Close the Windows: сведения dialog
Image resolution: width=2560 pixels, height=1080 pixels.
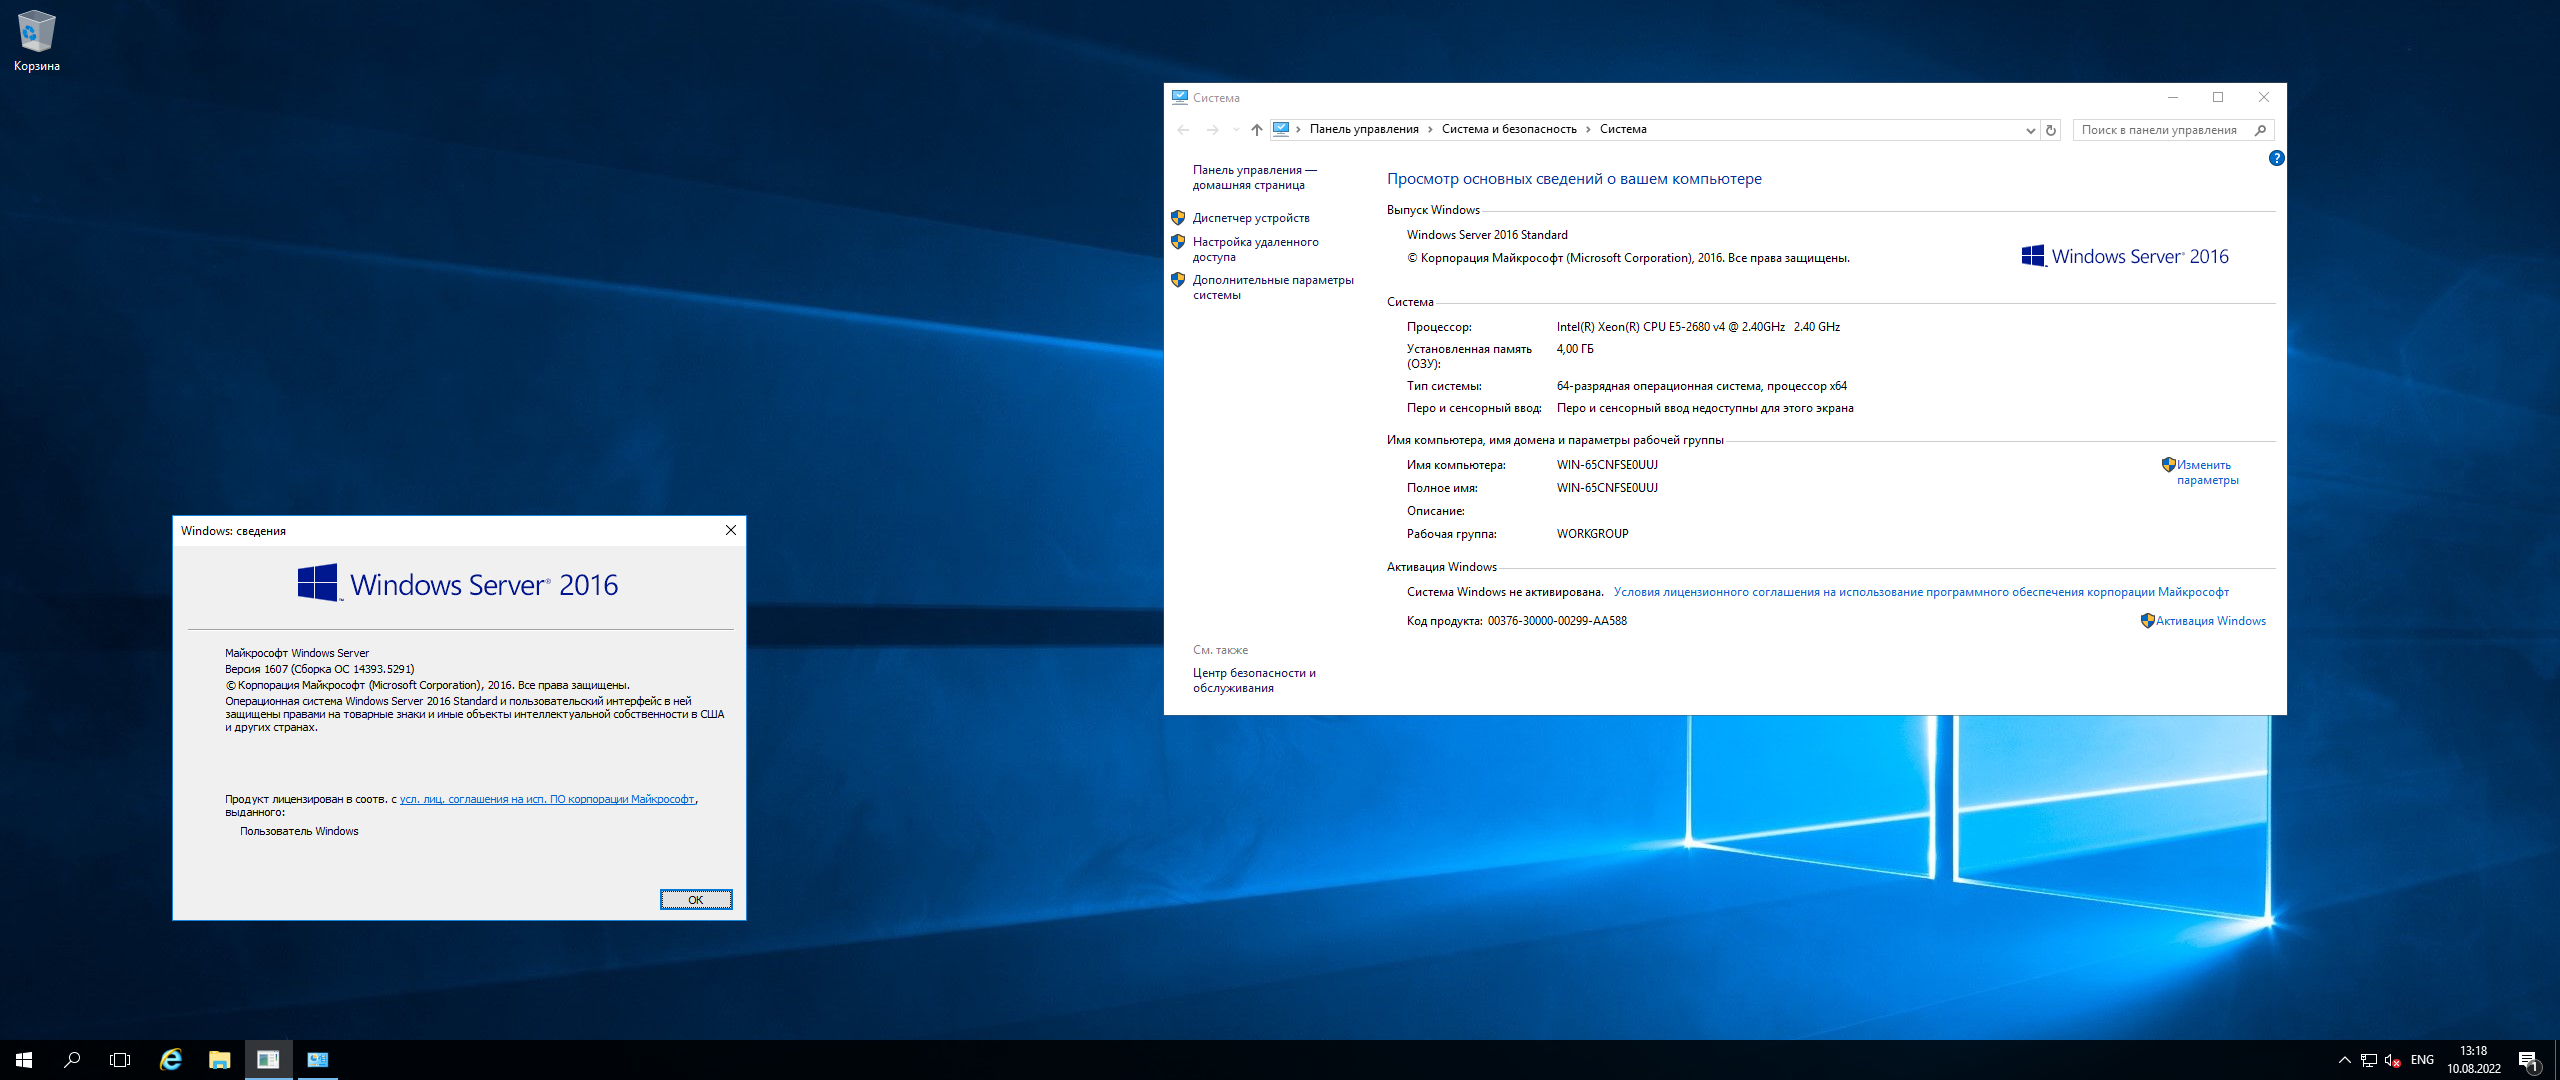[731, 530]
